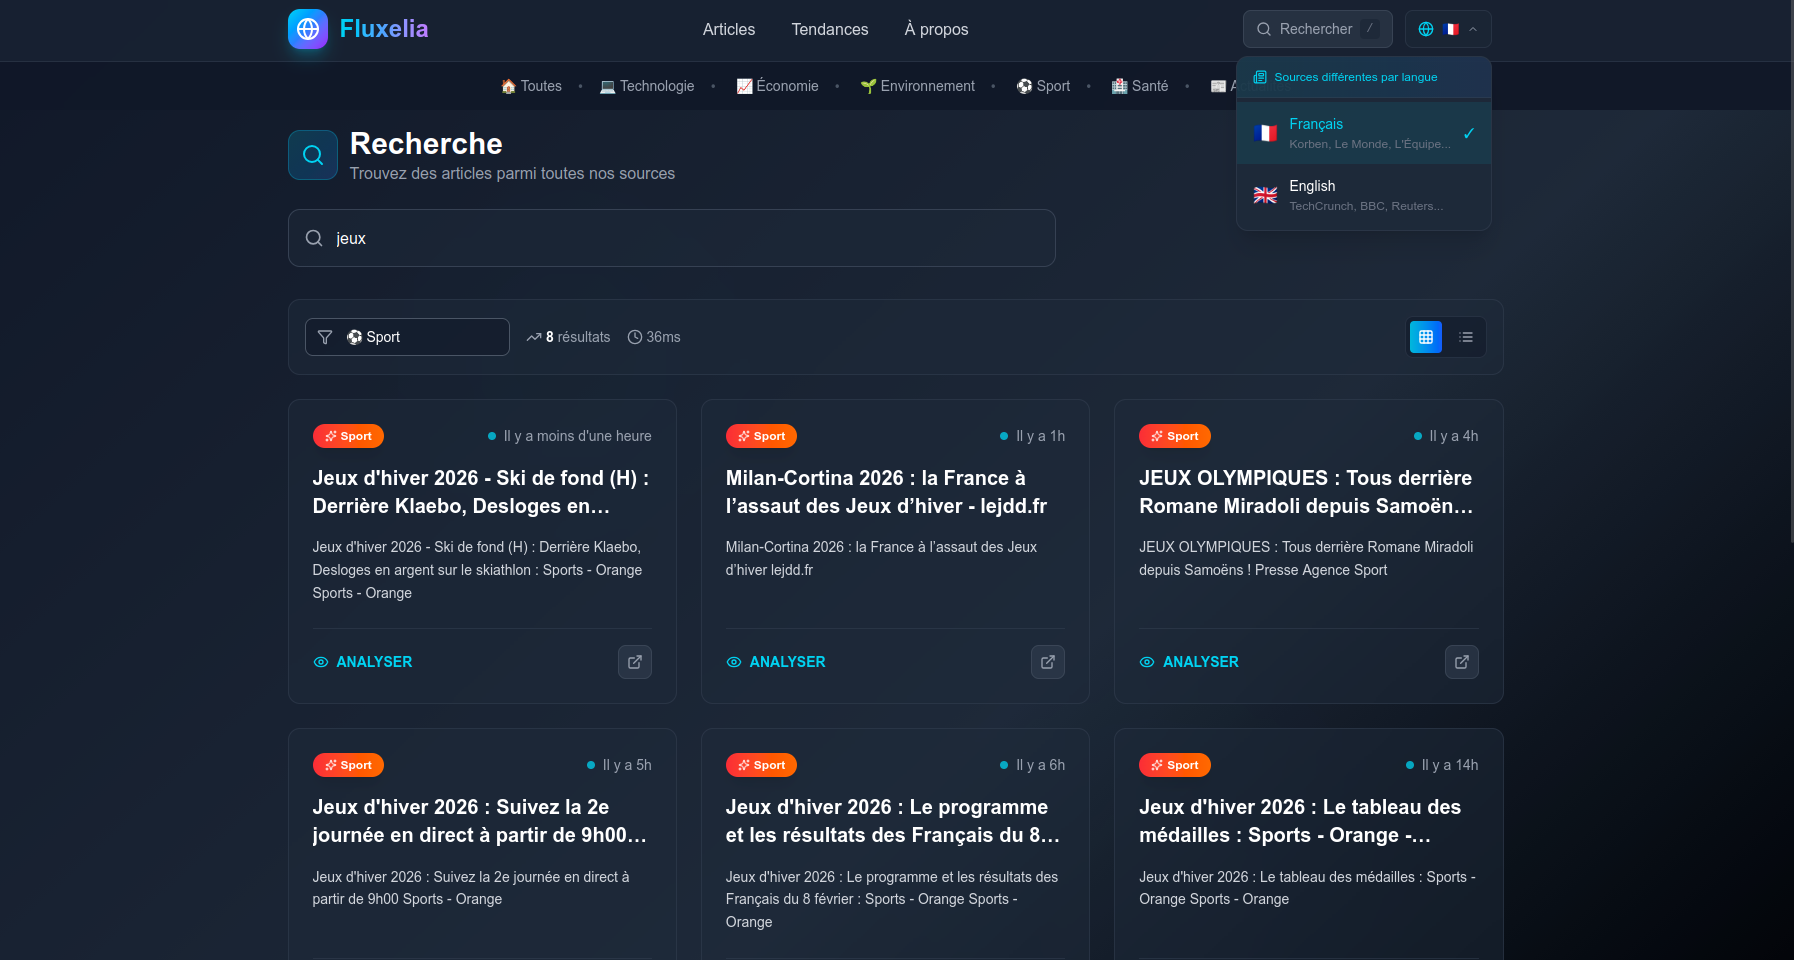Open the Fluxelia home link text
Screen dimensions: 1794x960
pyautogui.click(x=384, y=29)
